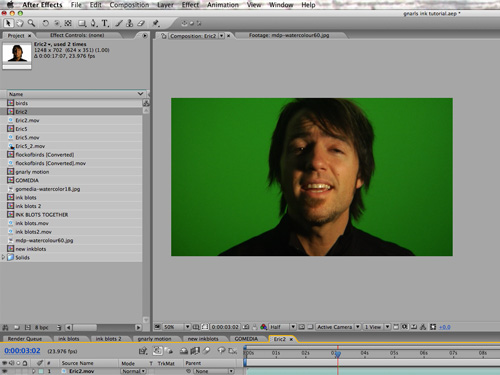Switch to Effect Controls tab
This screenshot has width=500, height=375.
pos(77,35)
